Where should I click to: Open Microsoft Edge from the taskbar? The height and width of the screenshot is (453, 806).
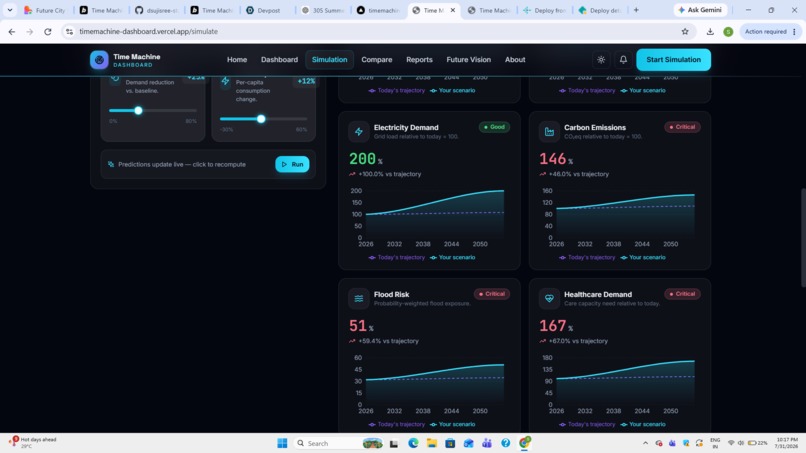point(413,443)
